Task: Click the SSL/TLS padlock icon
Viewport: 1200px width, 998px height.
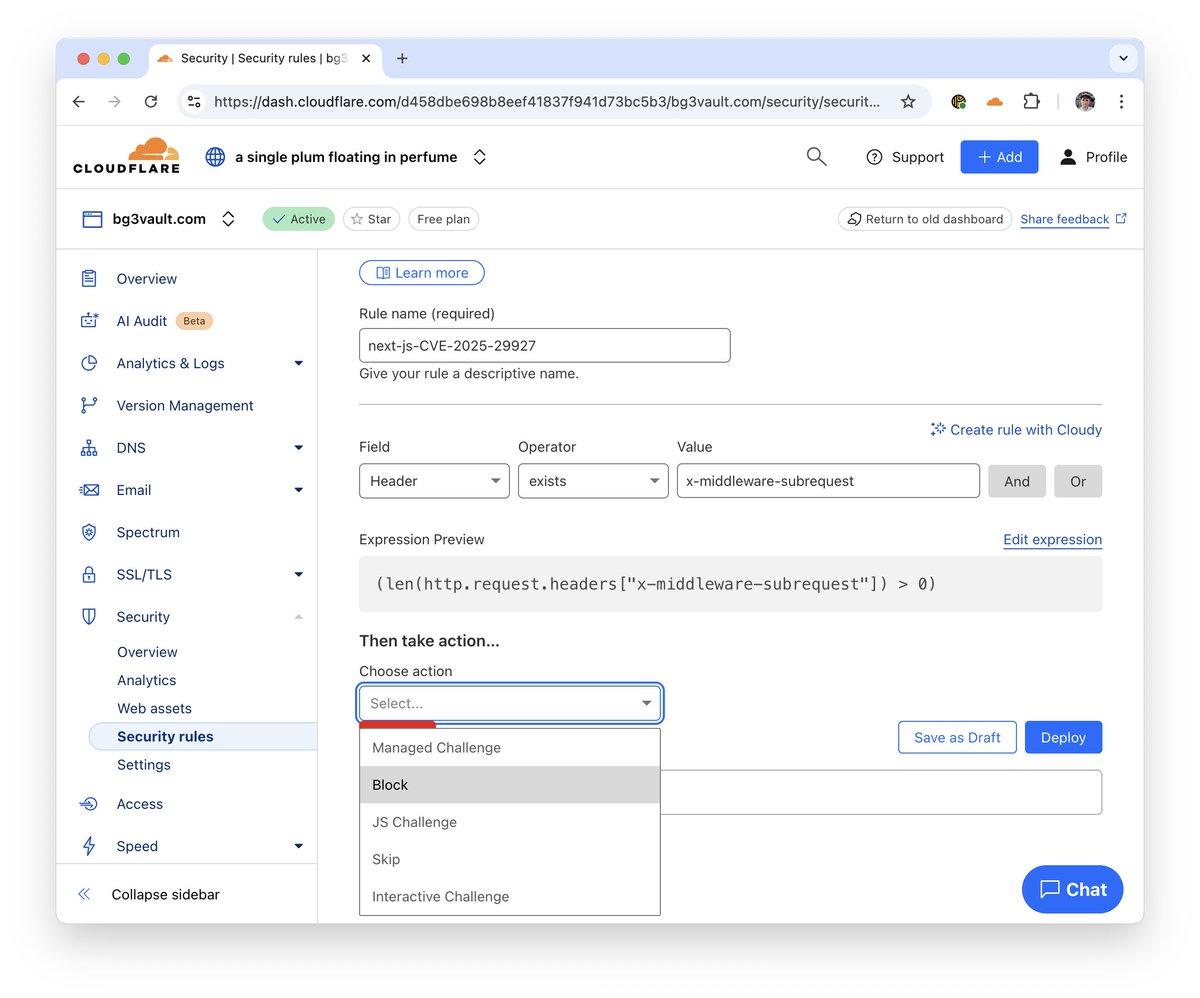Action: (x=89, y=575)
